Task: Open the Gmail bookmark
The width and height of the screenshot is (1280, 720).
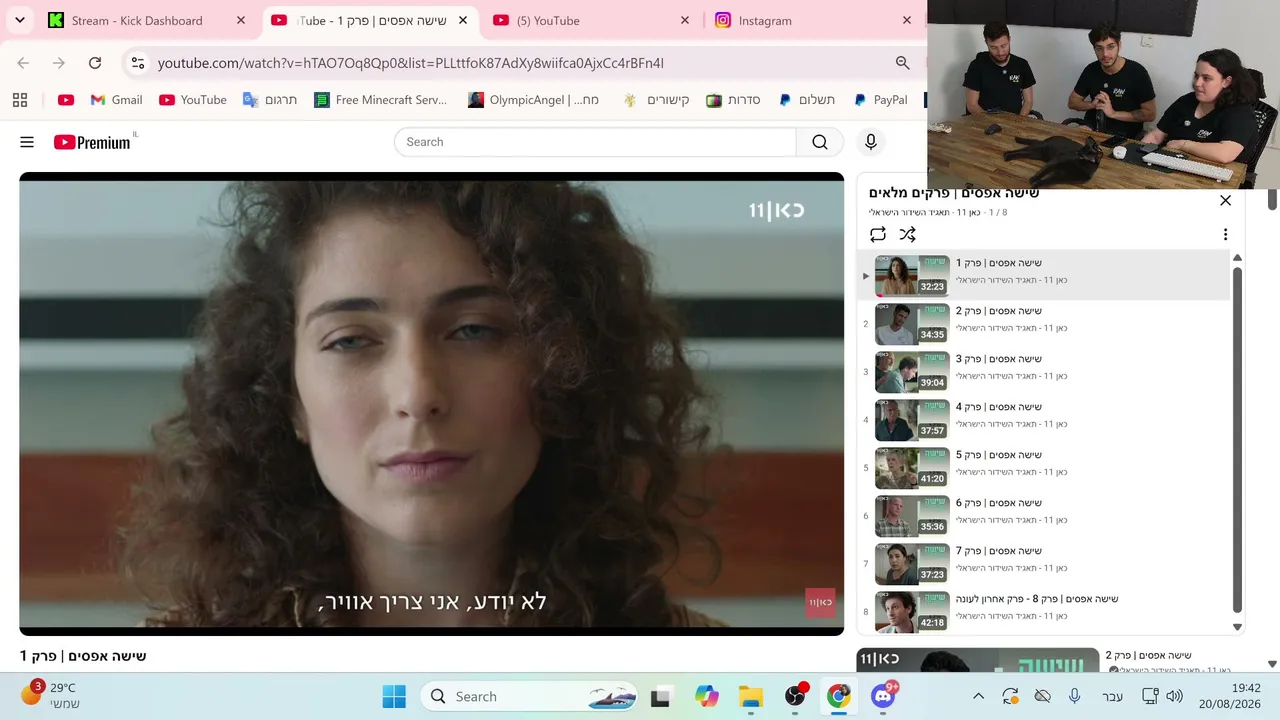Action: pyautogui.click(x=117, y=100)
